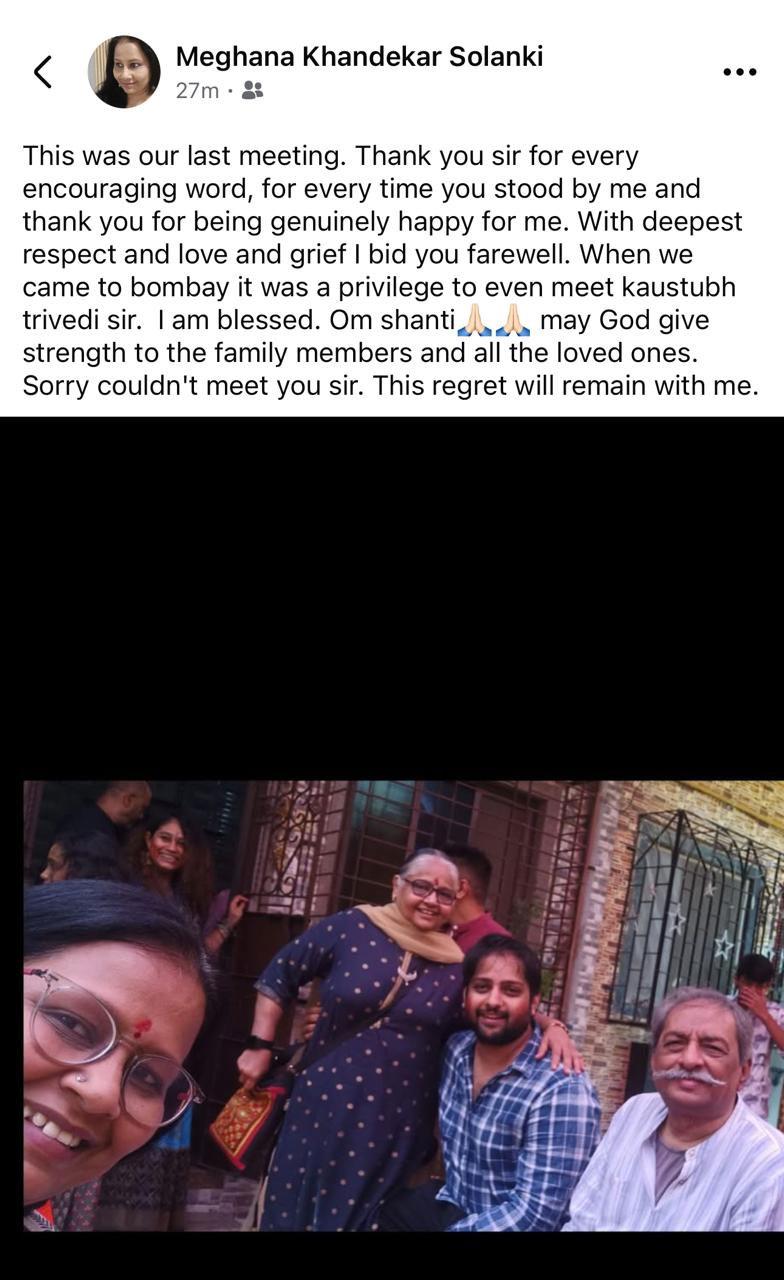Tap the second folded hands emoji
The image size is (784, 1280).
click(513, 320)
